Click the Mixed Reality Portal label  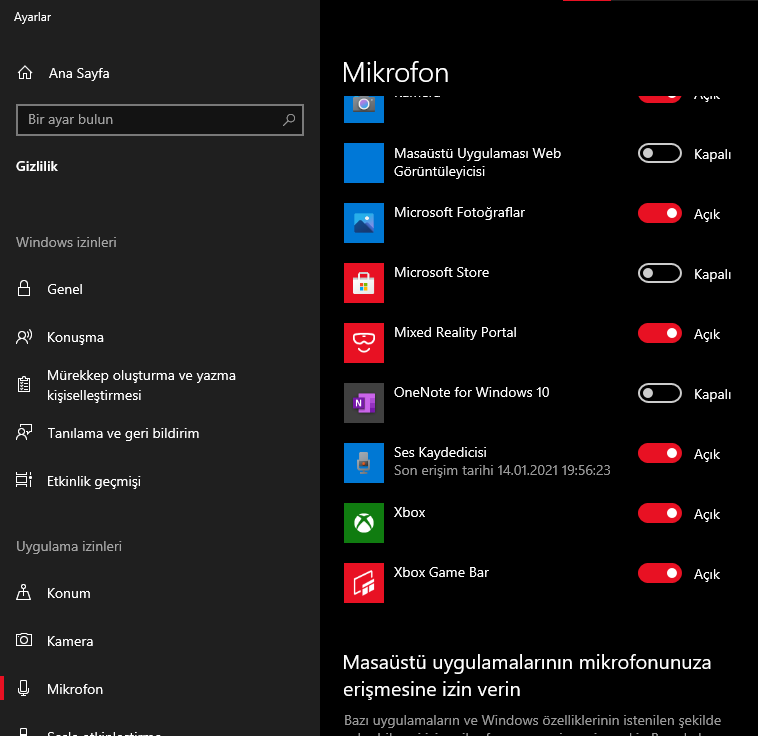click(x=455, y=332)
